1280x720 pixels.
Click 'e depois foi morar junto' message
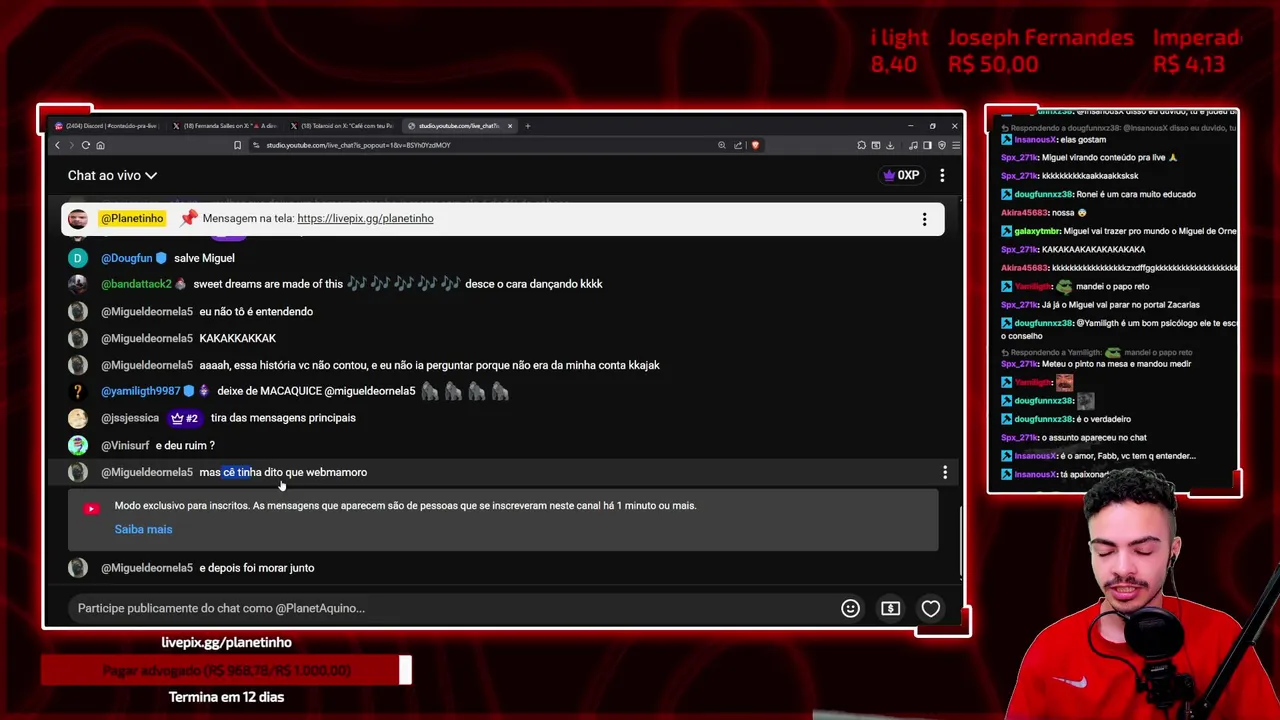click(257, 568)
